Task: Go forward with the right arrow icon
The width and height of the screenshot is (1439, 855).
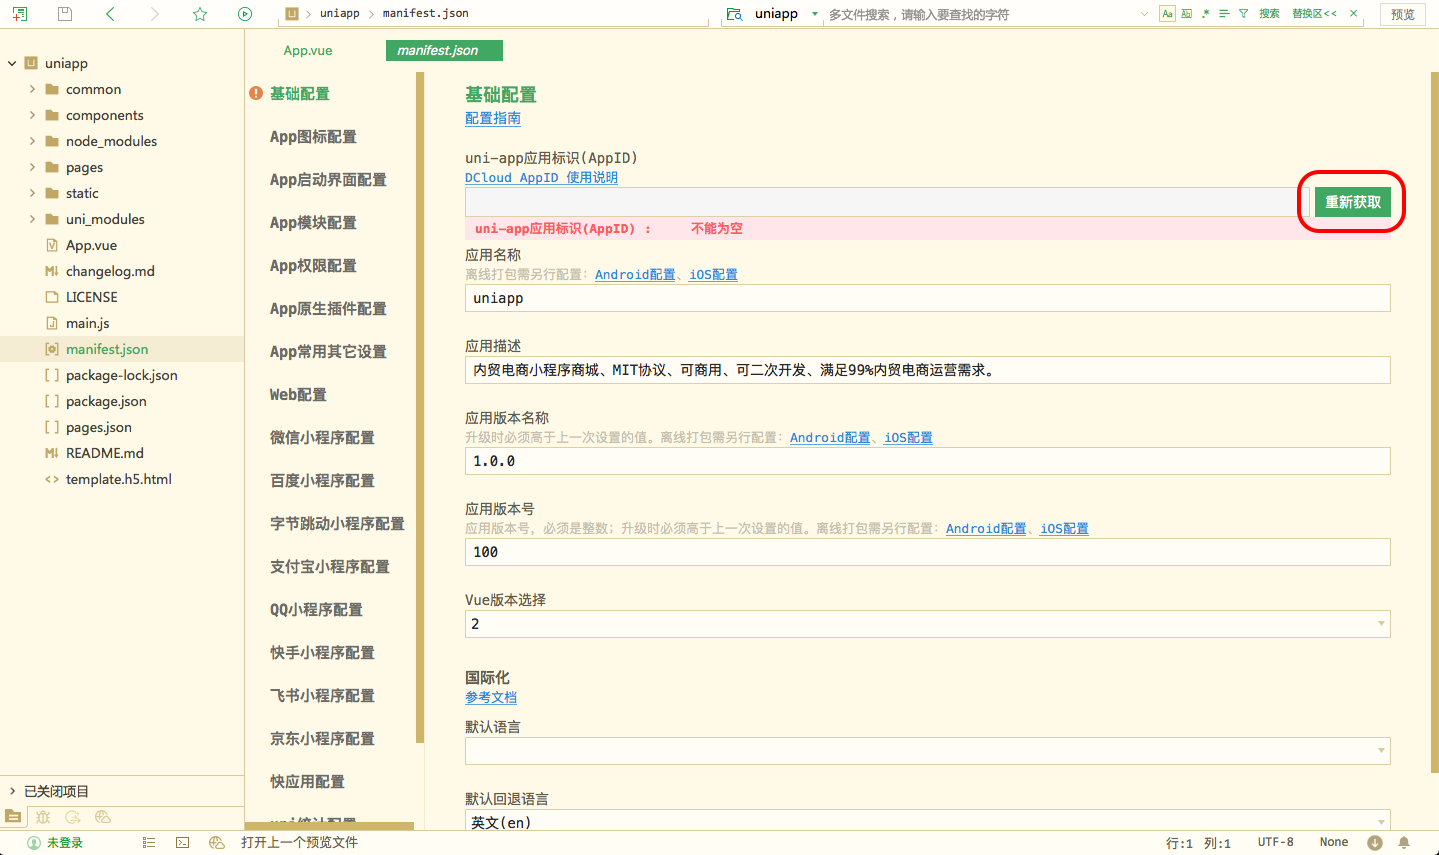Action: point(154,14)
